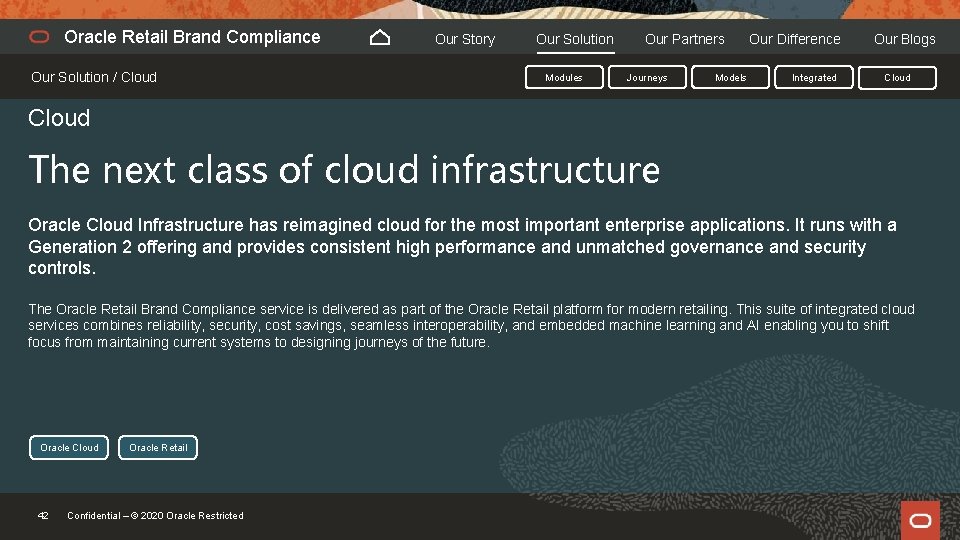Click the Oracle Retail Brand Compliance title
960x540 pixels.
coord(192,37)
